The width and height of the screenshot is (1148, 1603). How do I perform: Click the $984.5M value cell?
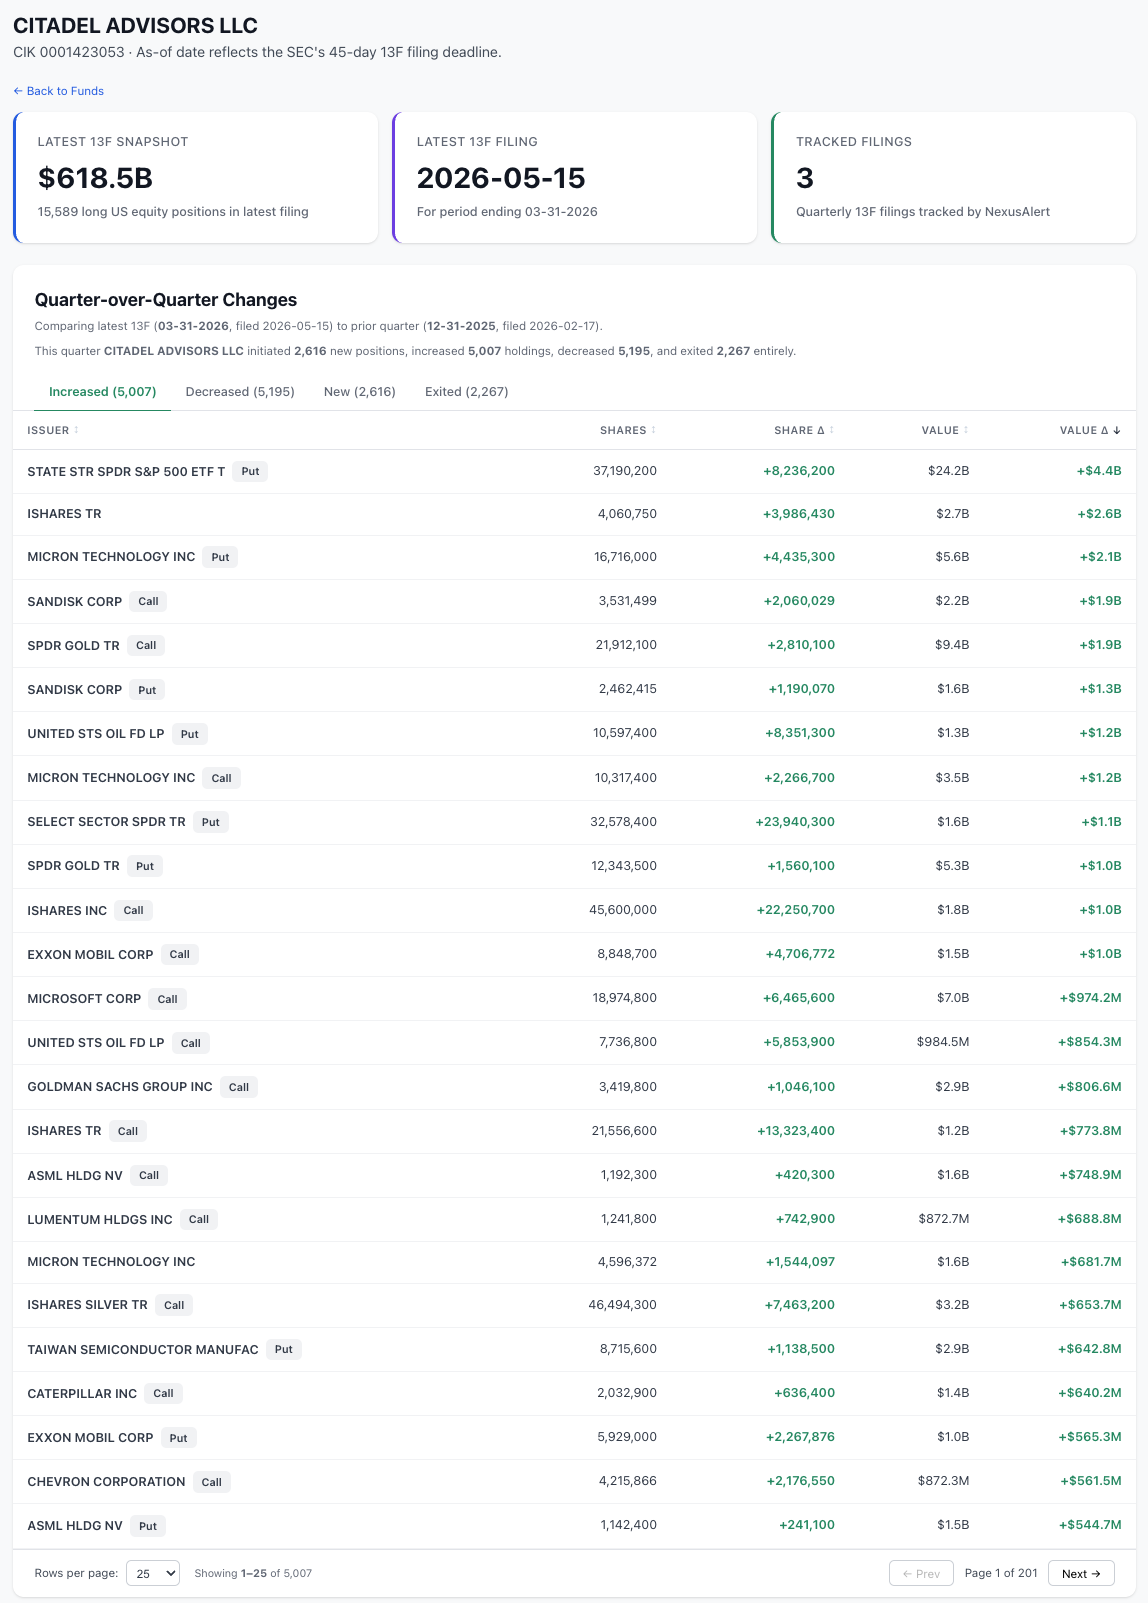[943, 1042]
